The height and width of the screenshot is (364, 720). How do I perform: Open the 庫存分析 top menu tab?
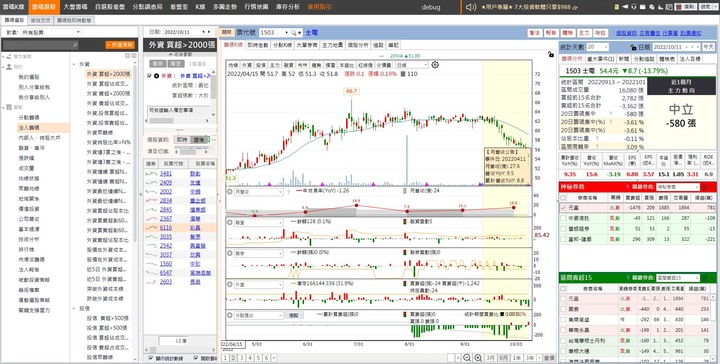click(288, 7)
